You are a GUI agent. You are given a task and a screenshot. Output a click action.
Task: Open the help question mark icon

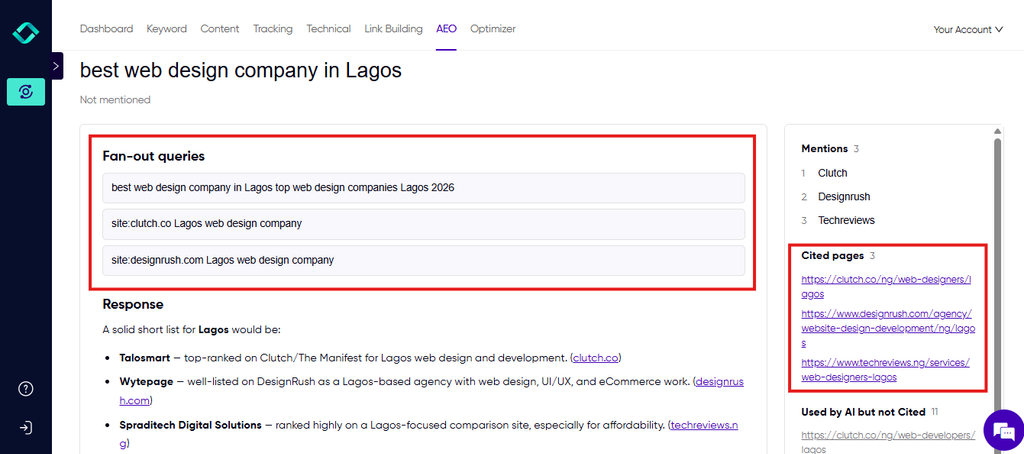[x=25, y=389]
